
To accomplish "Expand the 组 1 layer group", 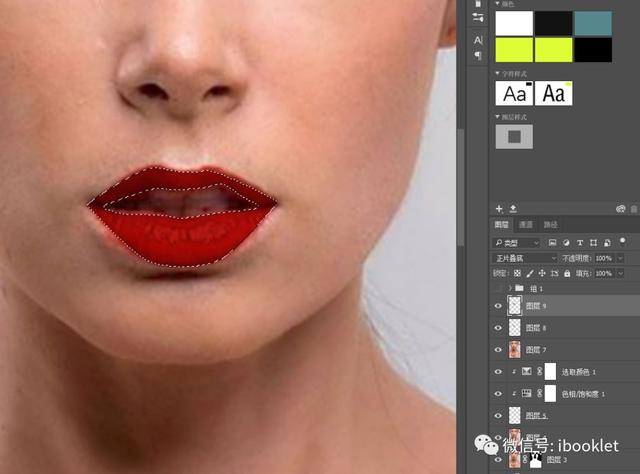I will 510,289.
